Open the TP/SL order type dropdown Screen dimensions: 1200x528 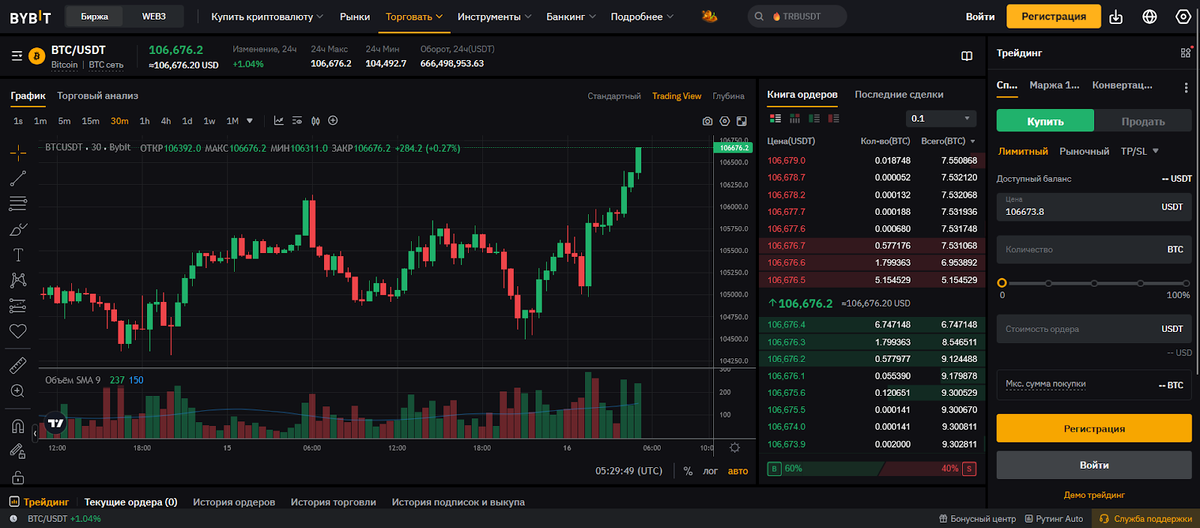click(1139, 151)
